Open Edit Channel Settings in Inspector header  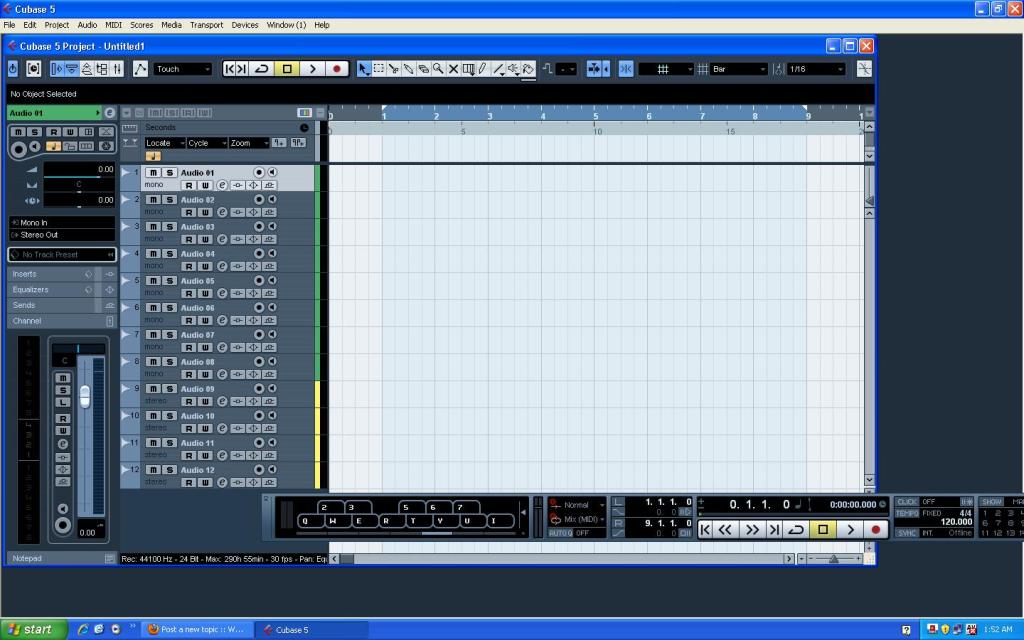pos(109,113)
